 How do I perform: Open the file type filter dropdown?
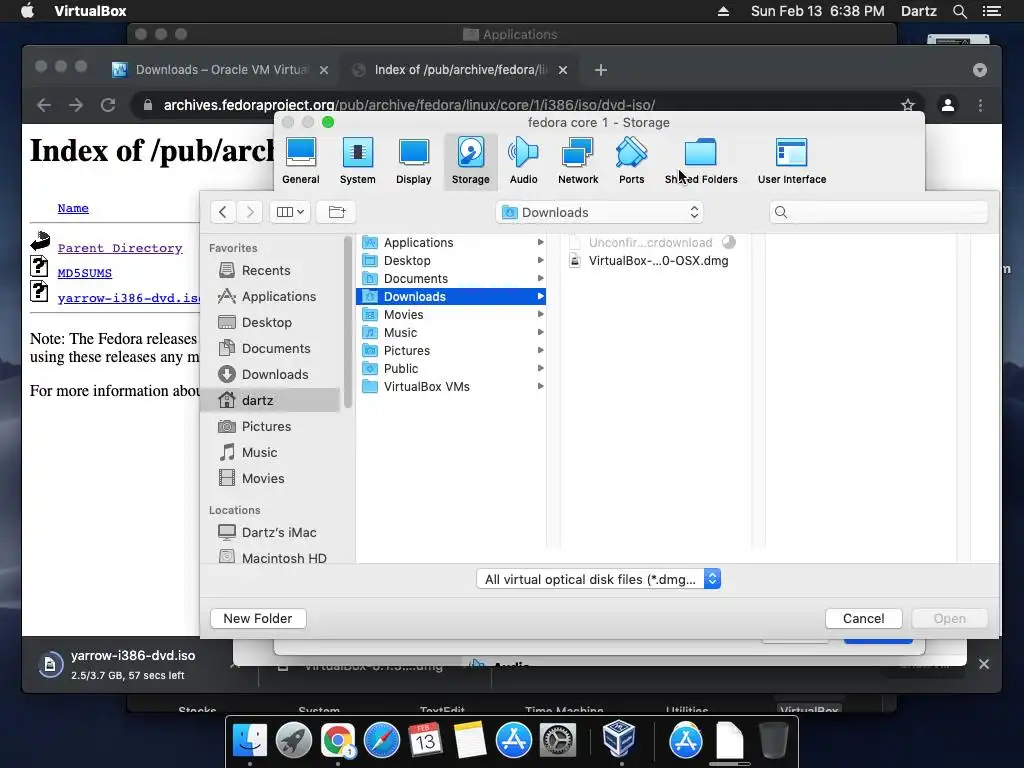599,579
